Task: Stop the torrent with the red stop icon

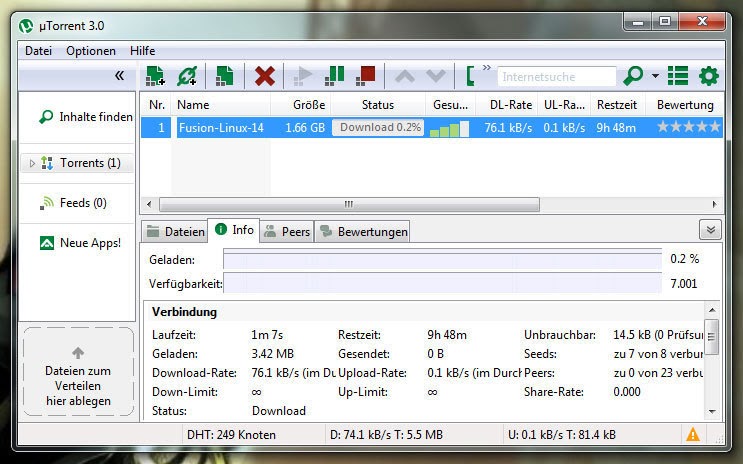Action: point(365,76)
